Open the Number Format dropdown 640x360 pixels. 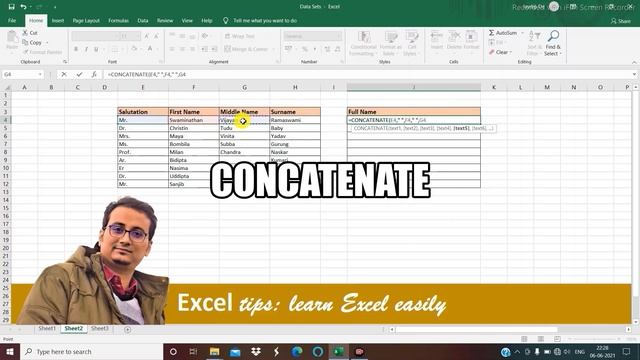[x=339, y=36]
